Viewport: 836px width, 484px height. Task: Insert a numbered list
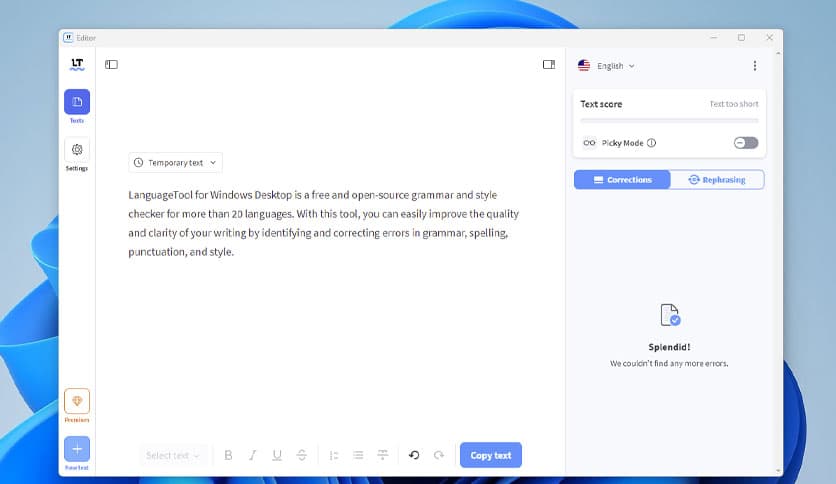click(334, 455)
